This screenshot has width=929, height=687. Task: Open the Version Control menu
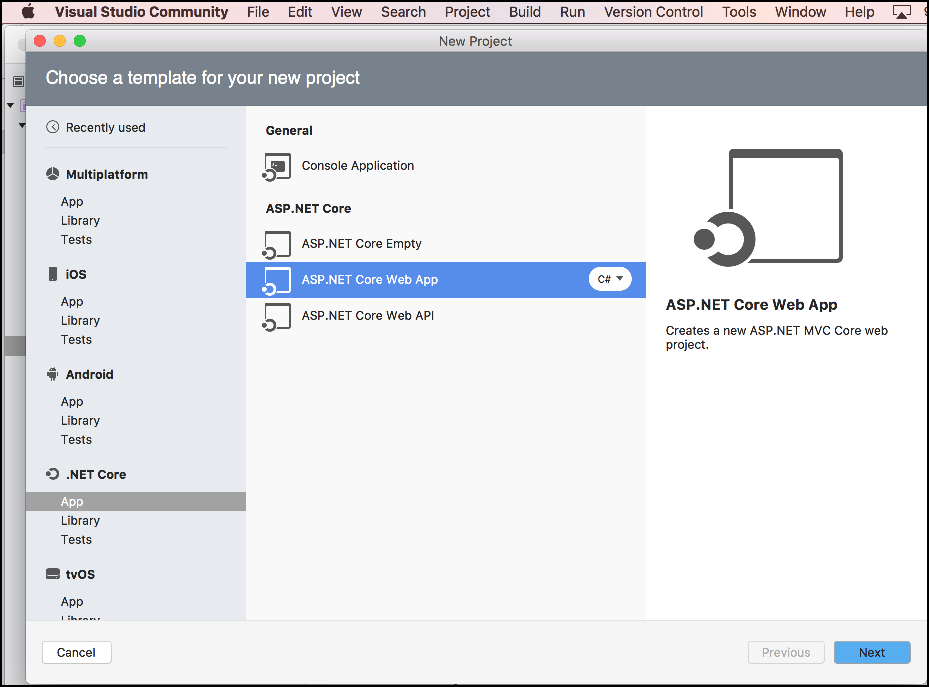[x=654, y=12]
